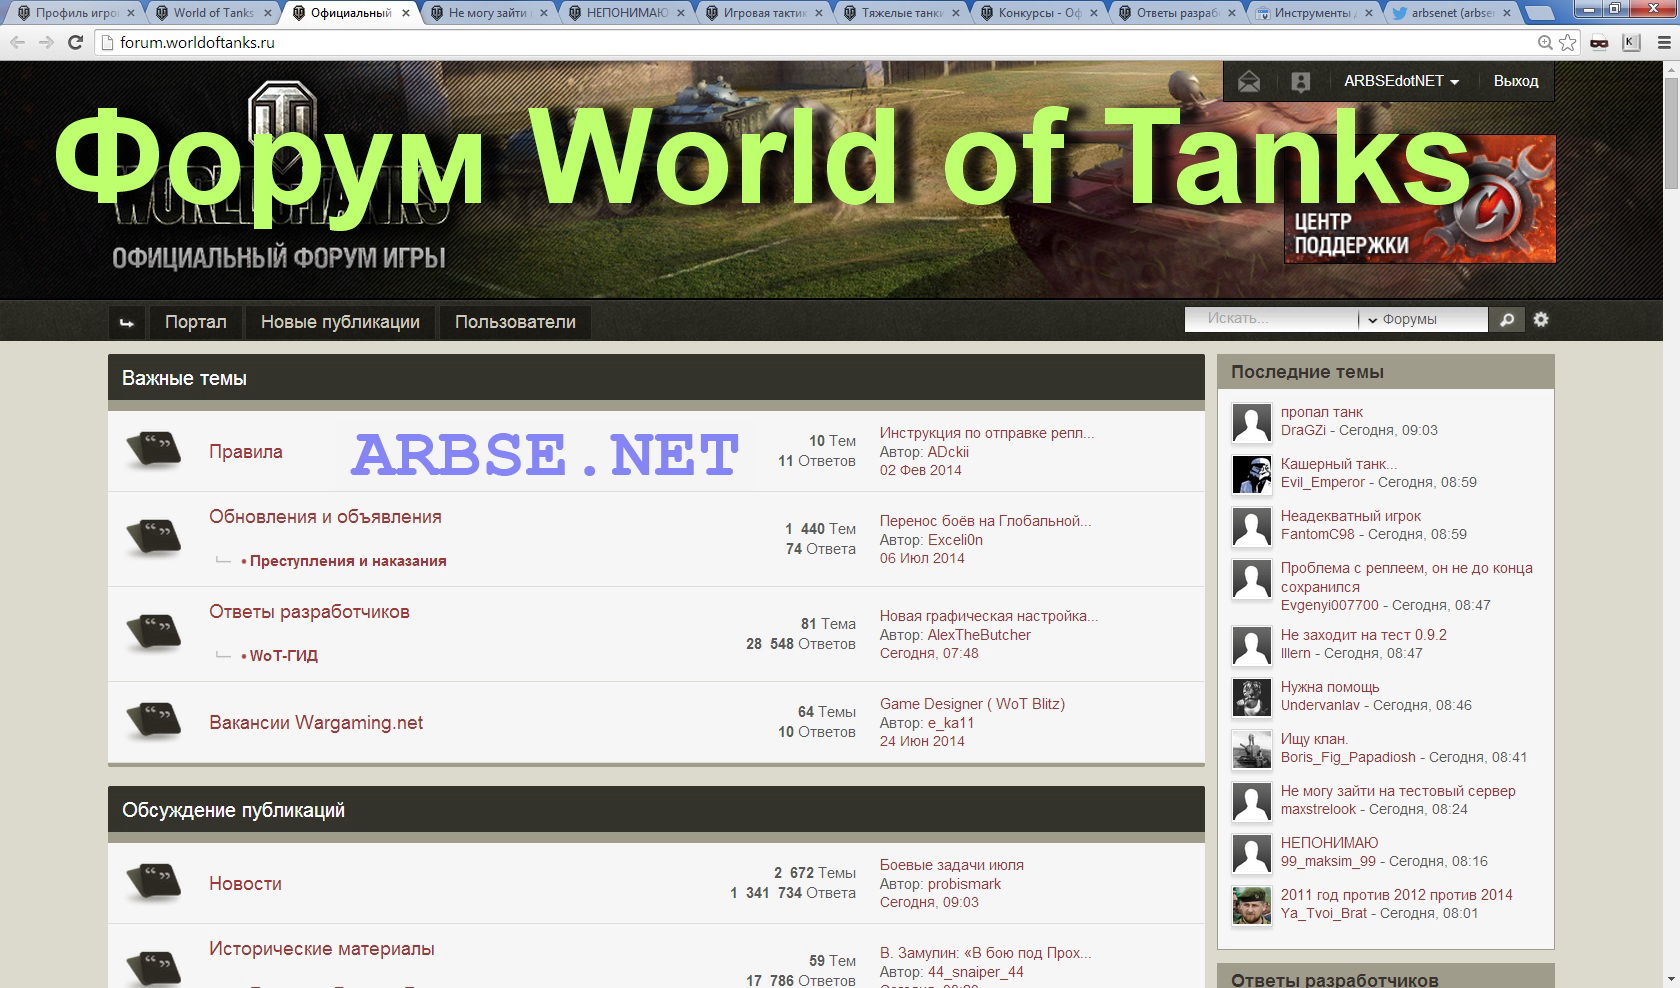Open the Пользователи menu item
Image resolution: width=1680 pixels, height=988 pixels.
tap(515, 322)
